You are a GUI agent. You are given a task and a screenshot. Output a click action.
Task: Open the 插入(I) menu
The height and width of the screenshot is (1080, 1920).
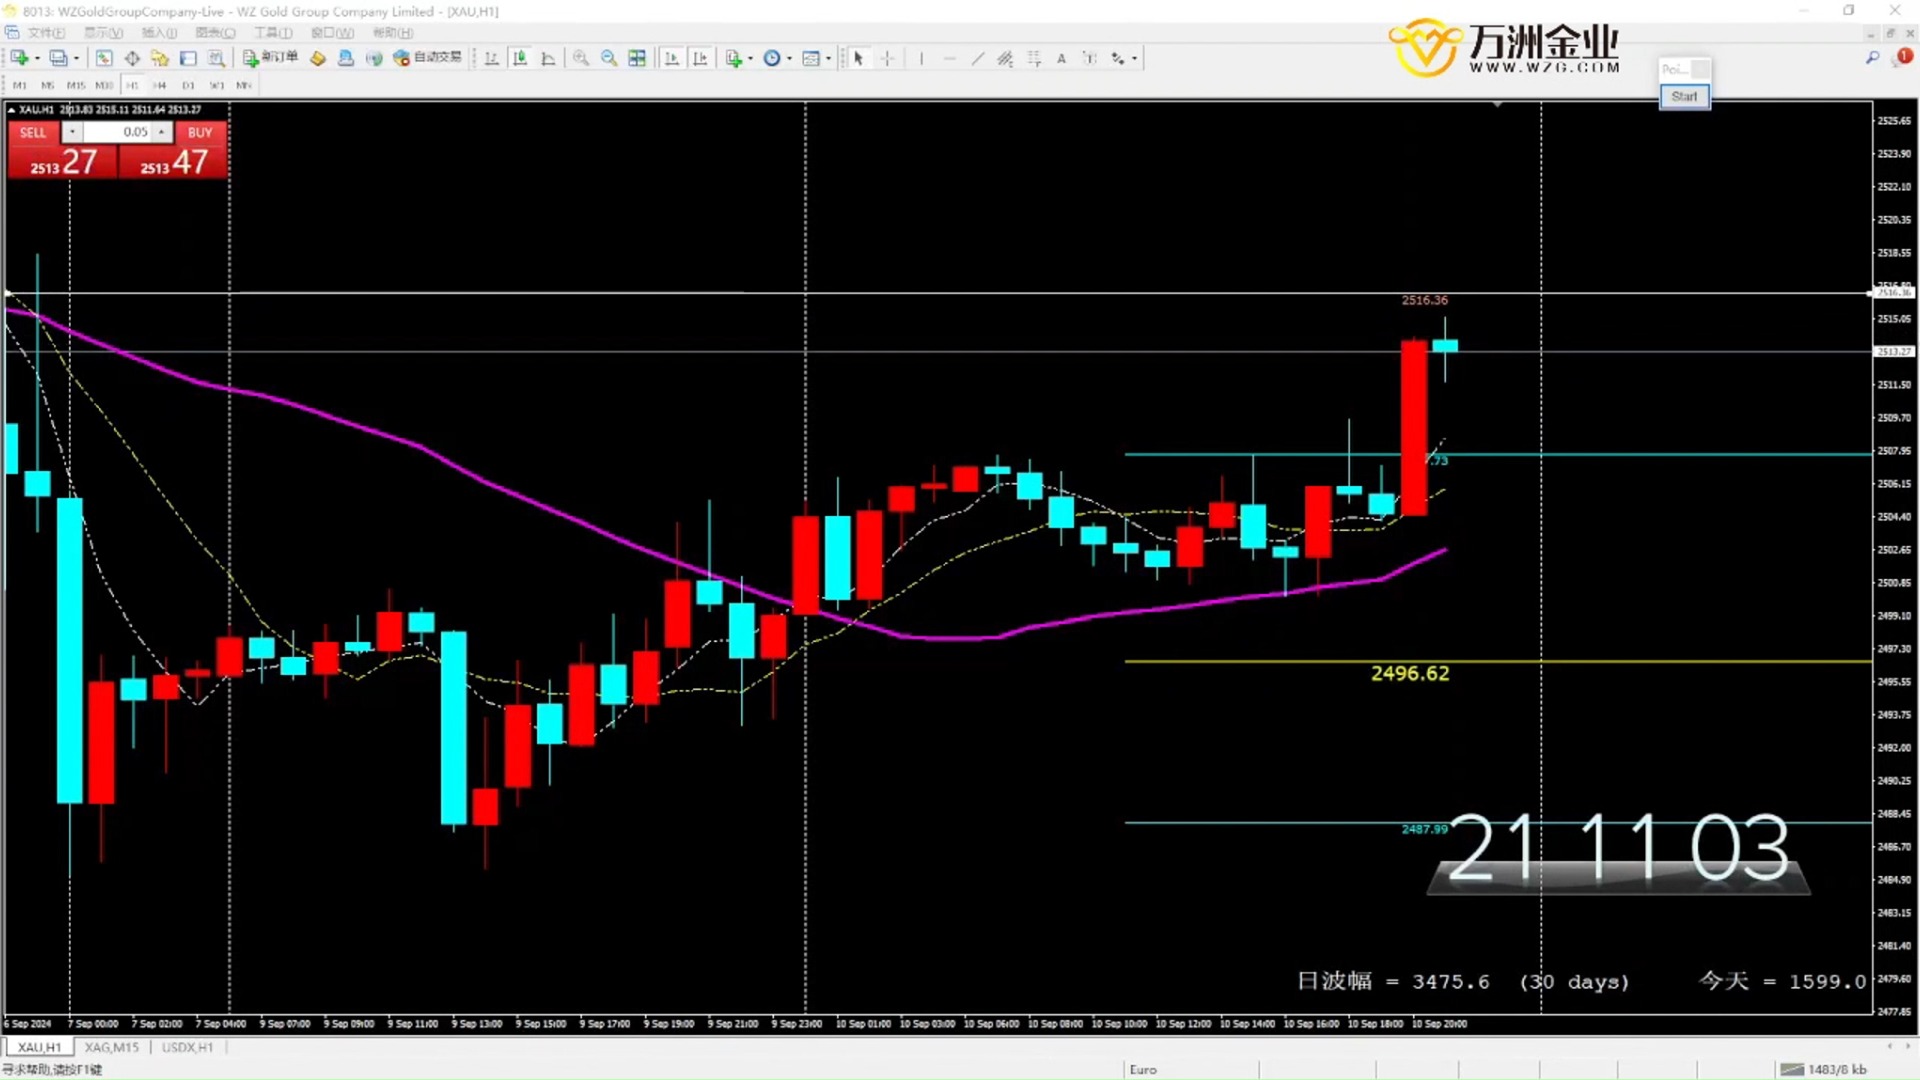pos(160,33)
